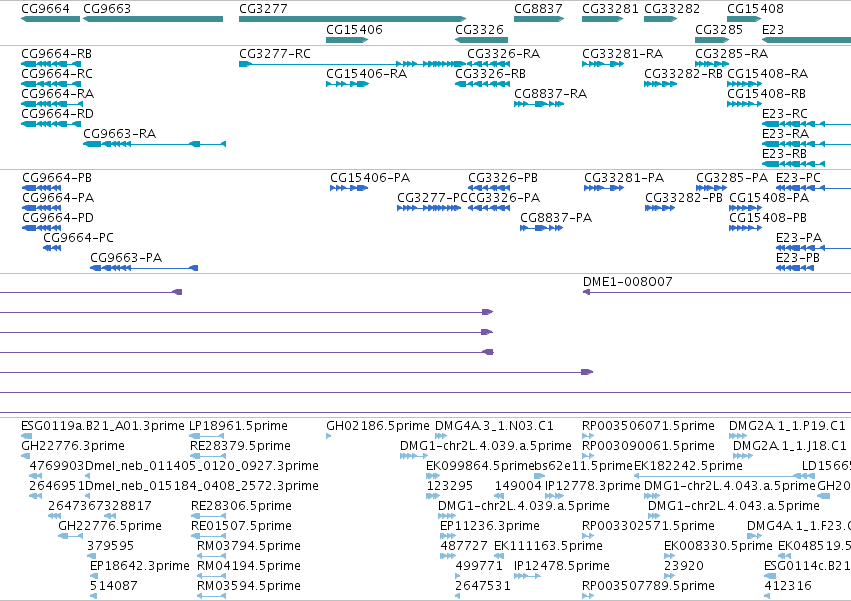
Task: Click the CG15408 gene label
Action: 755,9
